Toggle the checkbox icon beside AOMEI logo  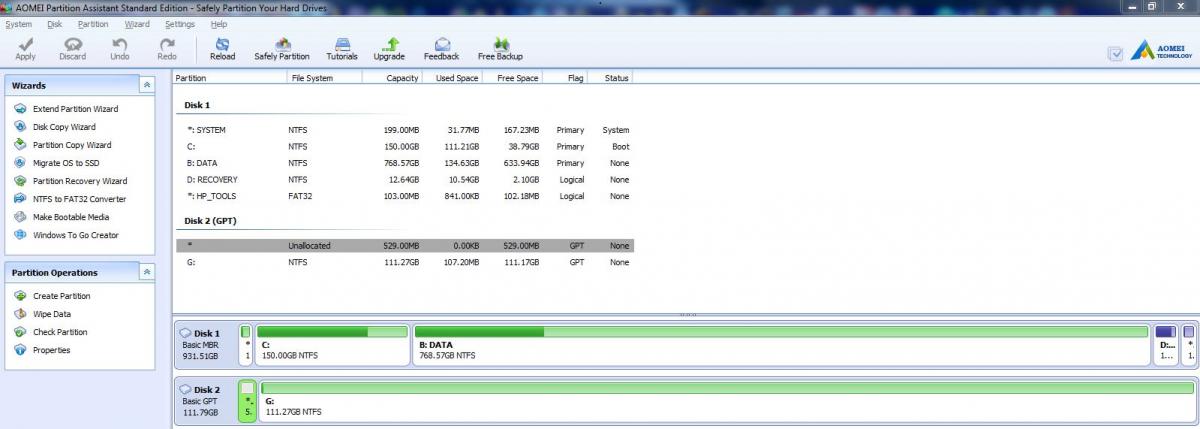1115,53
